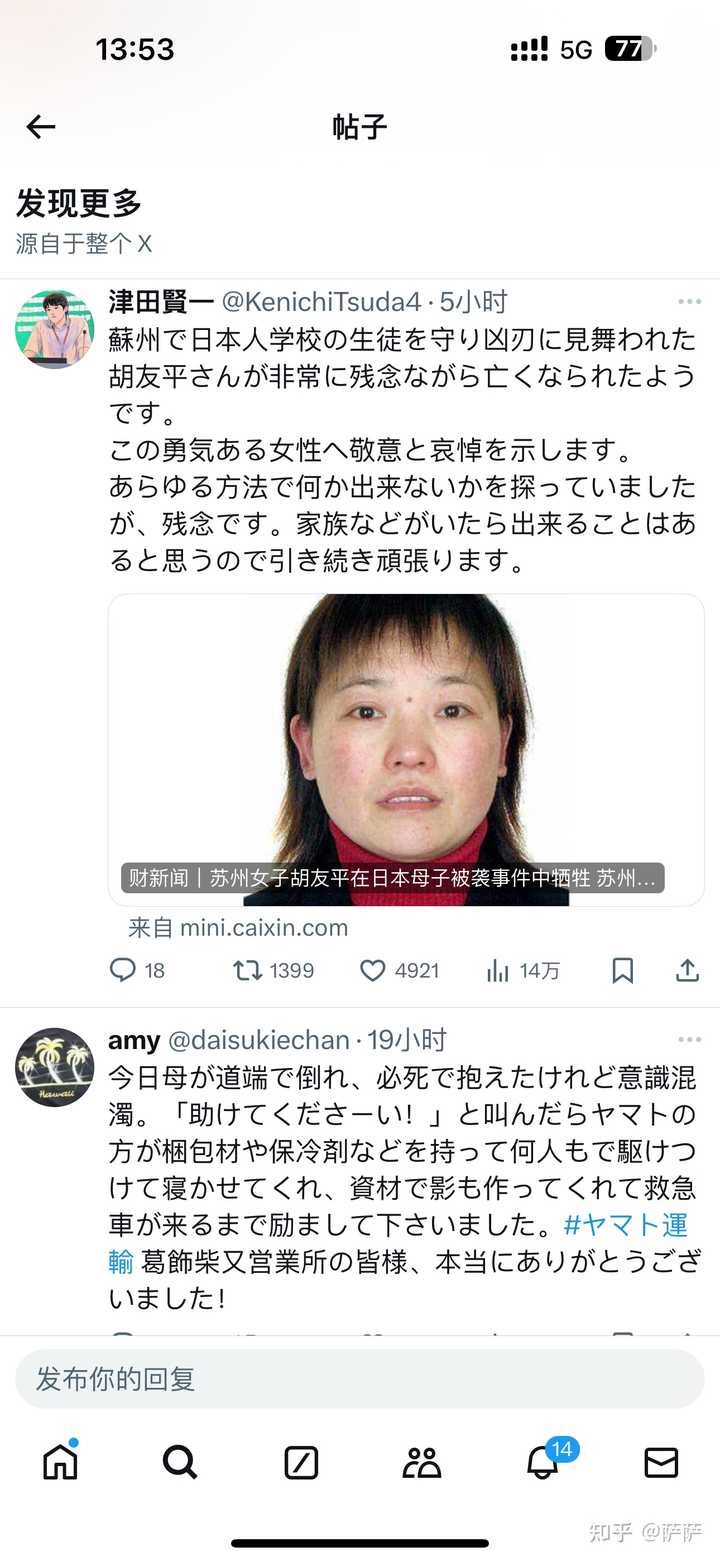Open 津田賢一's profile avatar
This screenshot has height=1561, width=720.
tap(54, 329)
